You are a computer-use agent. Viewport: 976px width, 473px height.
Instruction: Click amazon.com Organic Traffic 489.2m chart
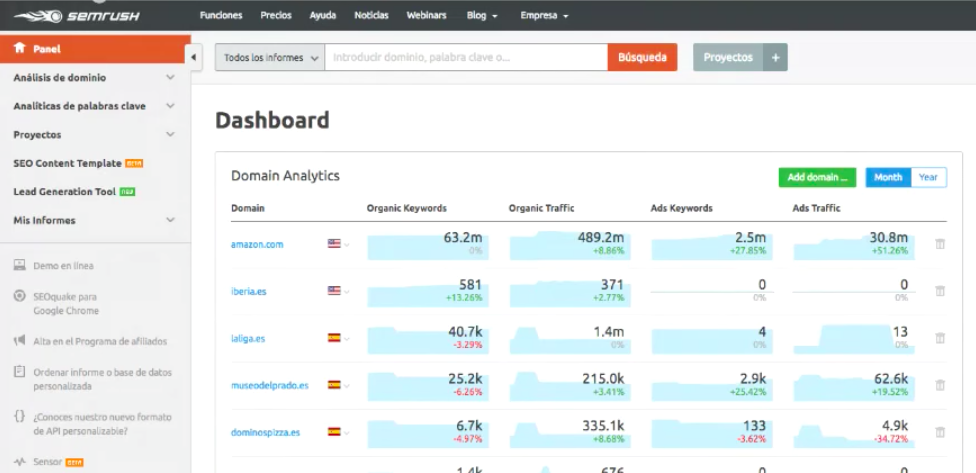(570, 245)
